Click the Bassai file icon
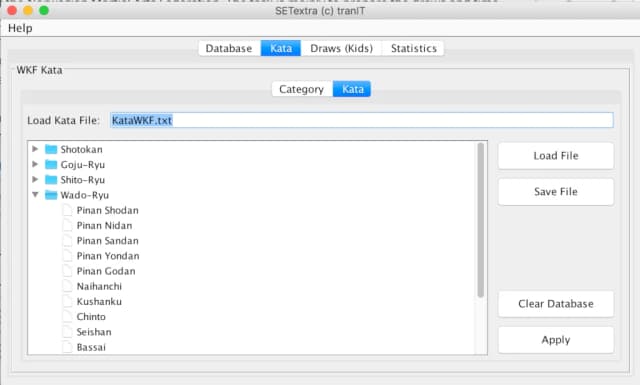The image size is (640, 385). pos(67,347)
